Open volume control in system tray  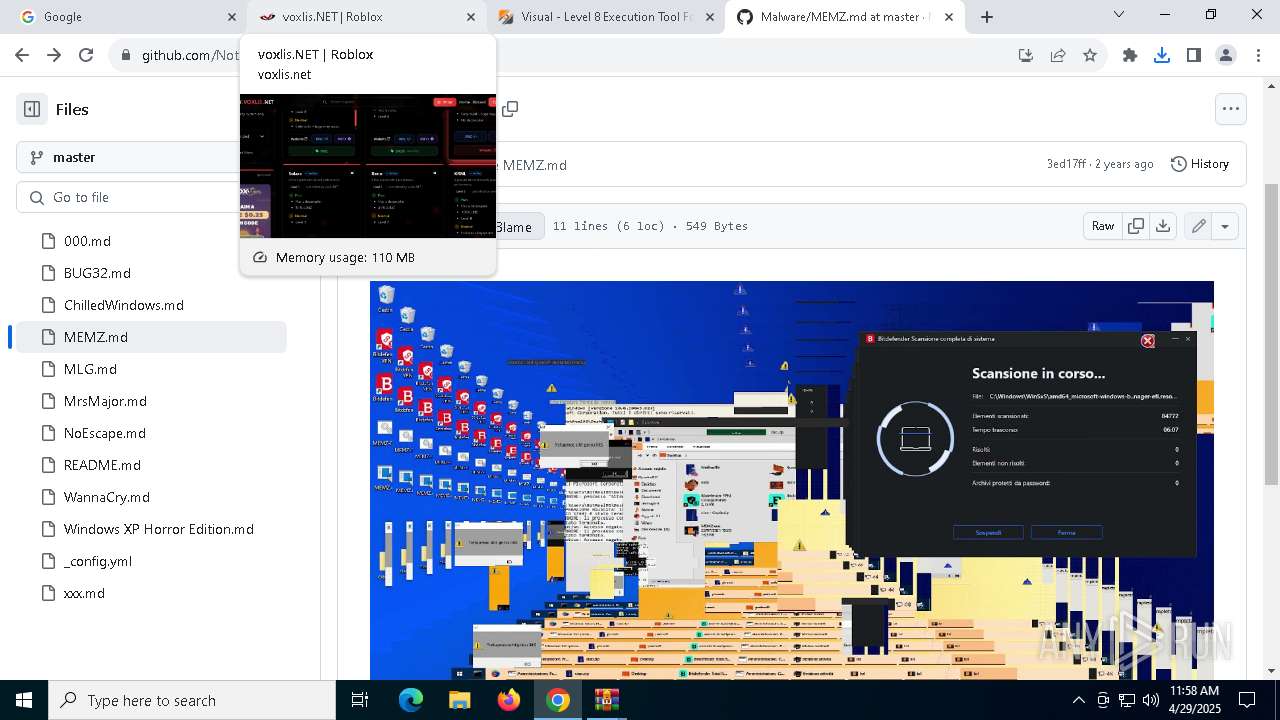1151,700
